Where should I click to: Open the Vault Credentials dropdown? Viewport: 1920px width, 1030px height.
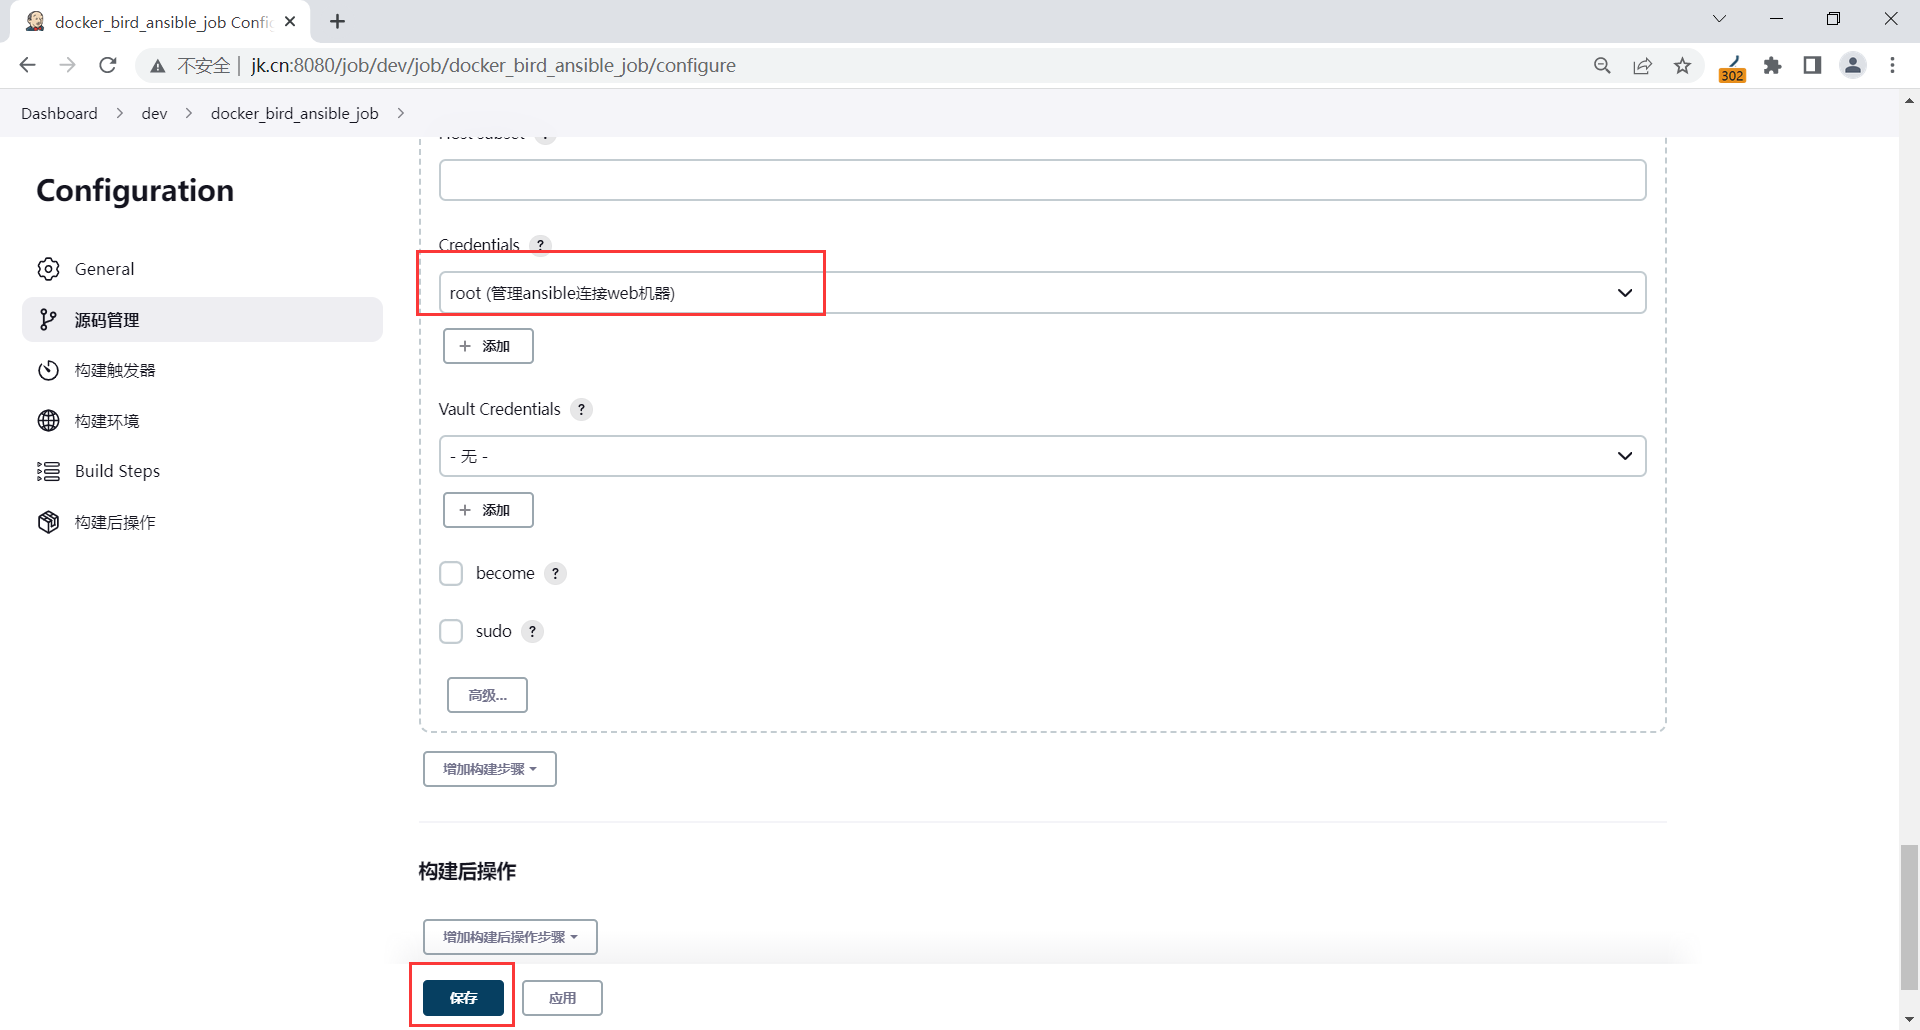[x=1042, y=456]
